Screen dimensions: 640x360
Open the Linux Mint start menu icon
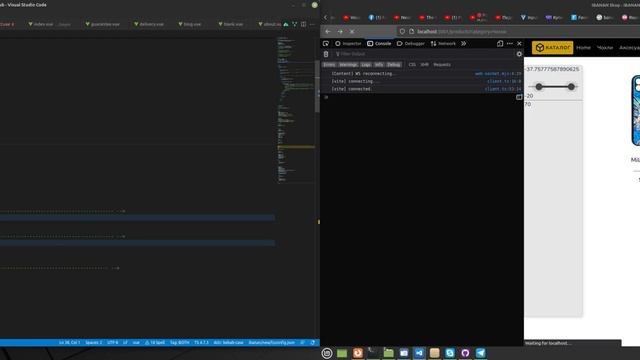(x=327, y=353)
